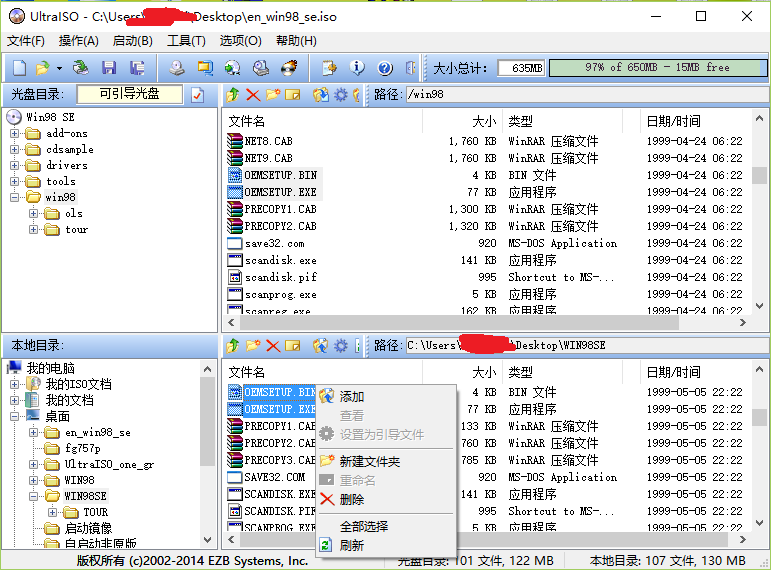Screen dimensions: 771x570
Task: Click red Delete X in disc pane toolbar
Action: (x=253, y=94)
